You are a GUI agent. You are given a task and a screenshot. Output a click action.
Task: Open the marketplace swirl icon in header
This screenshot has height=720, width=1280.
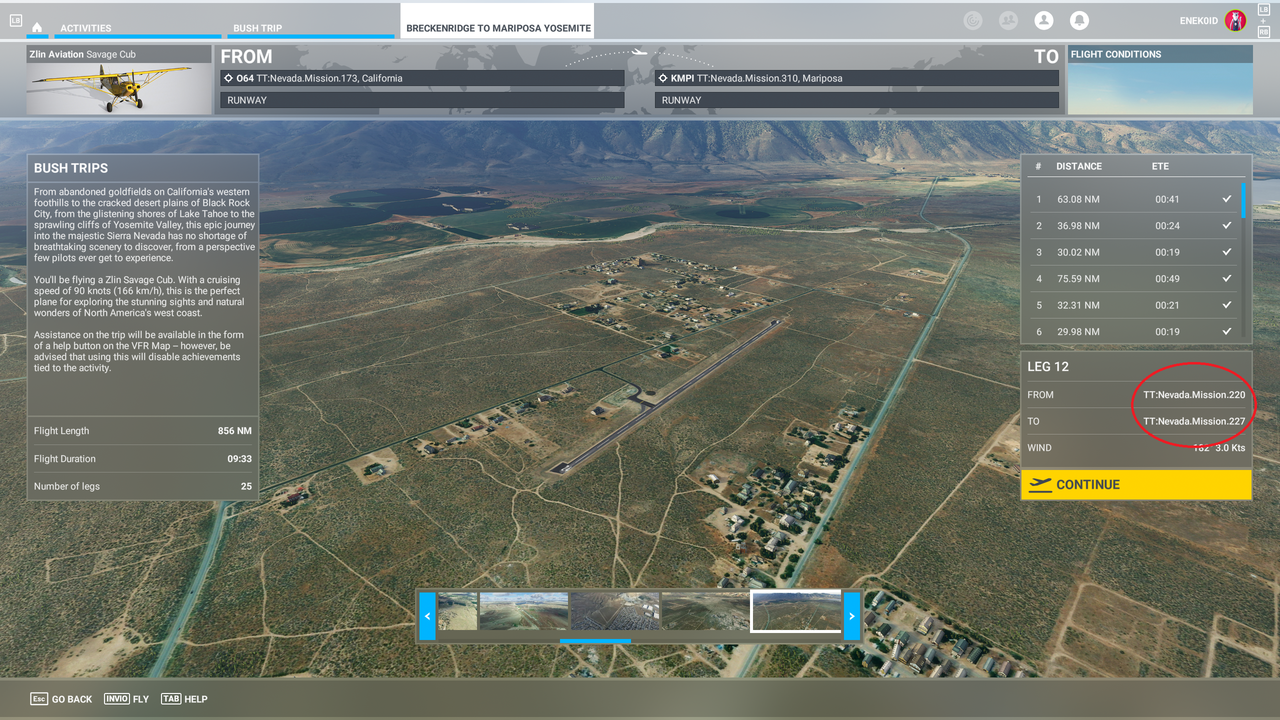pyautogui.click(x=972, y=20)
